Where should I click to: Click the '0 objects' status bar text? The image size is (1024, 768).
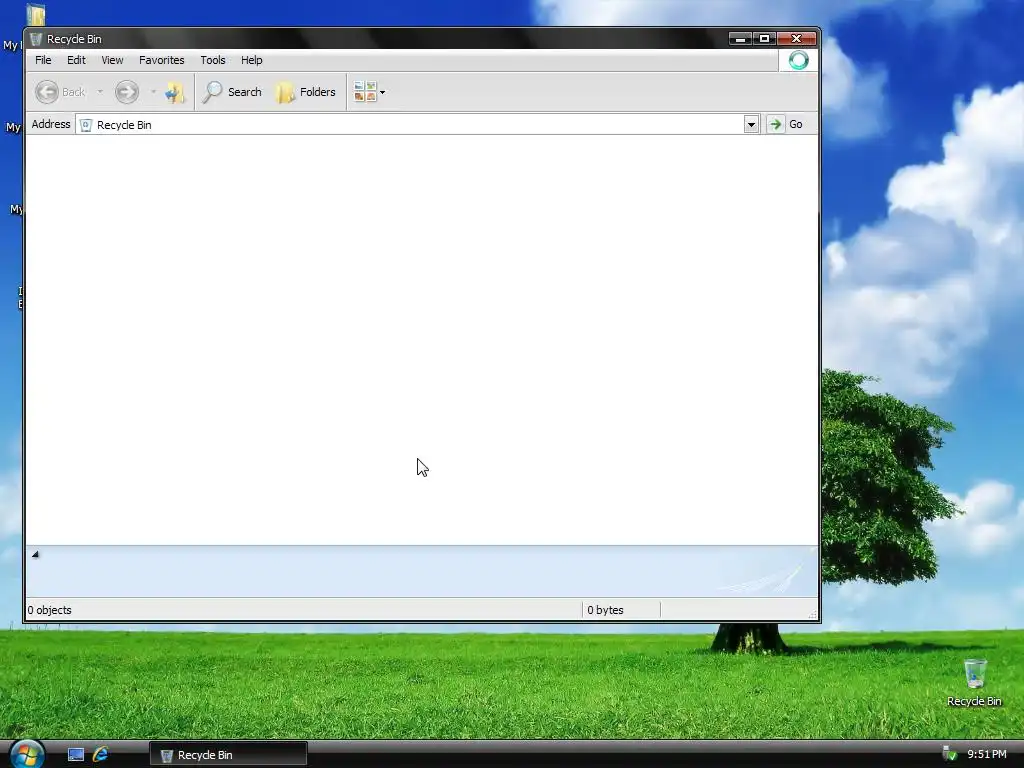[50, 610]
